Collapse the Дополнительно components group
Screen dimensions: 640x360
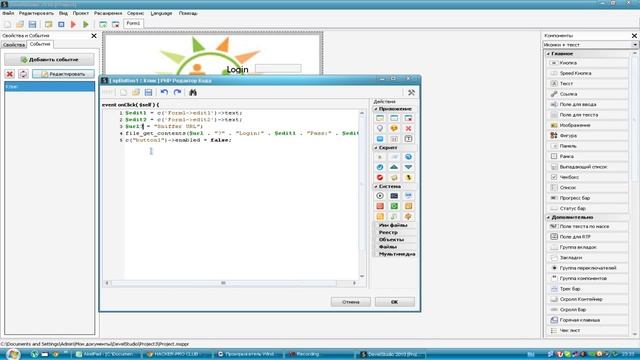pyautogui.click(x=549, y=217)
